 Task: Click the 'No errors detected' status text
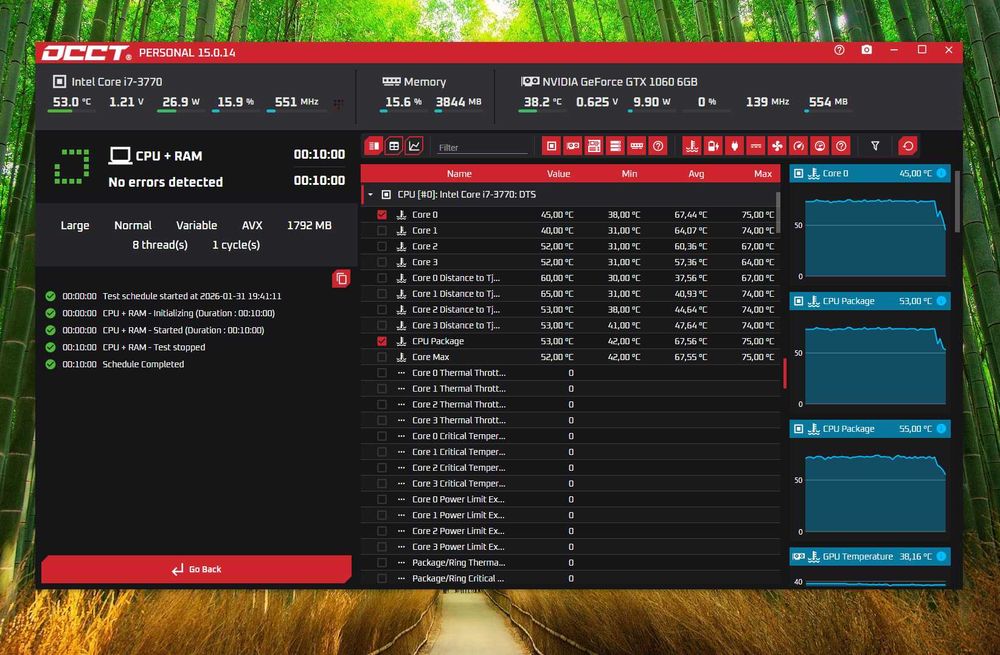click(x=166, y=182)
